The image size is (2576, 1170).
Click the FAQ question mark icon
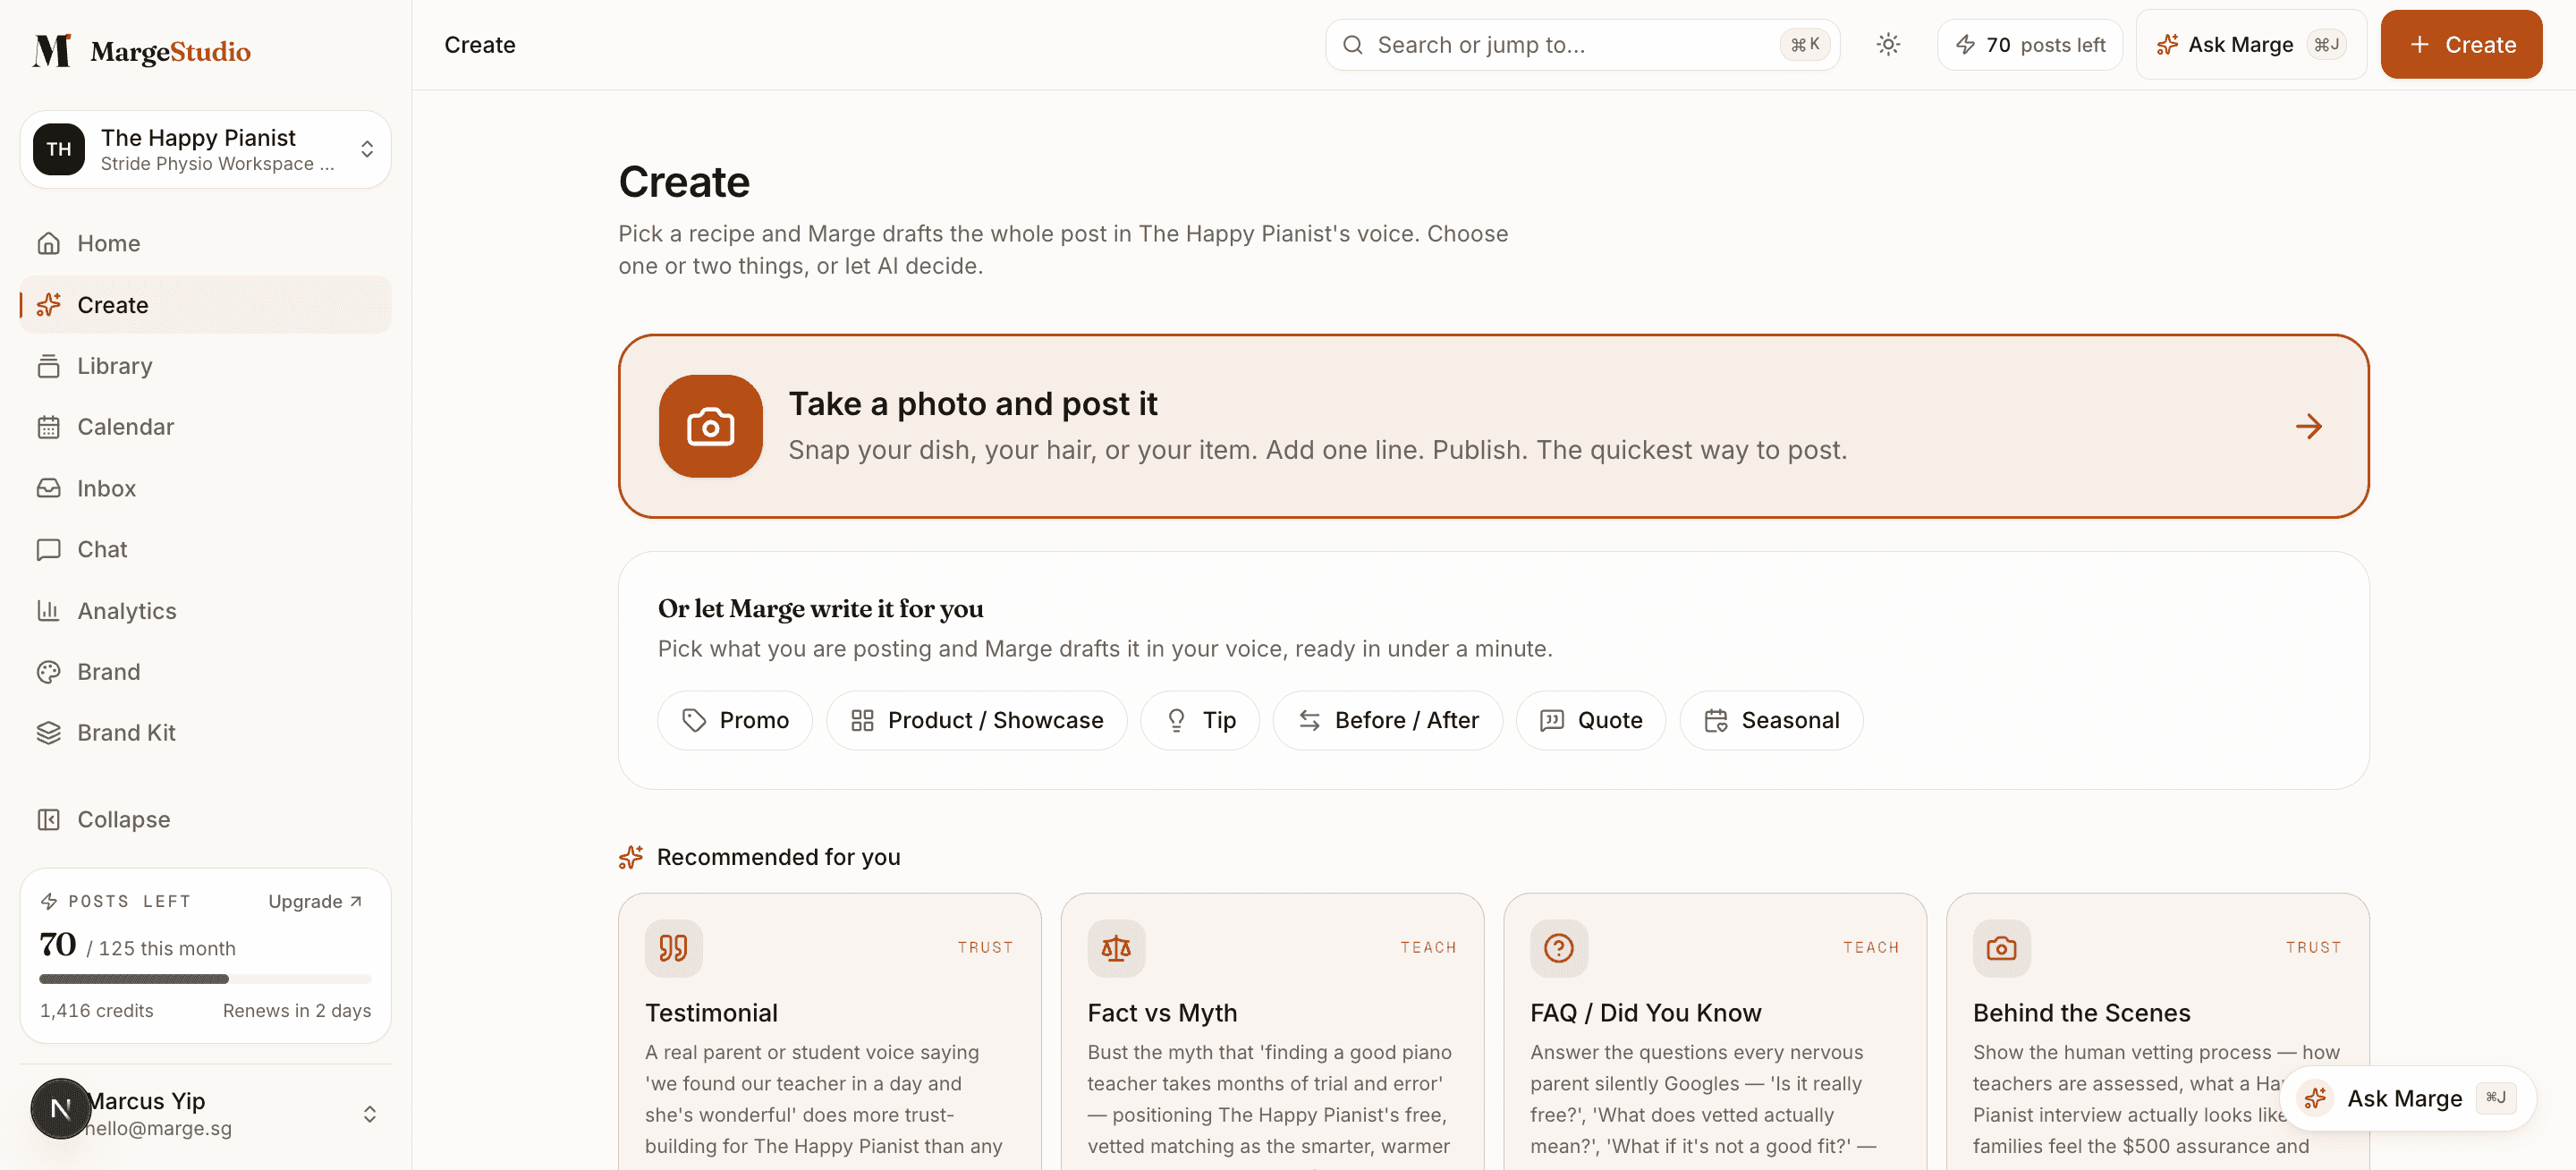point(1558,947)
